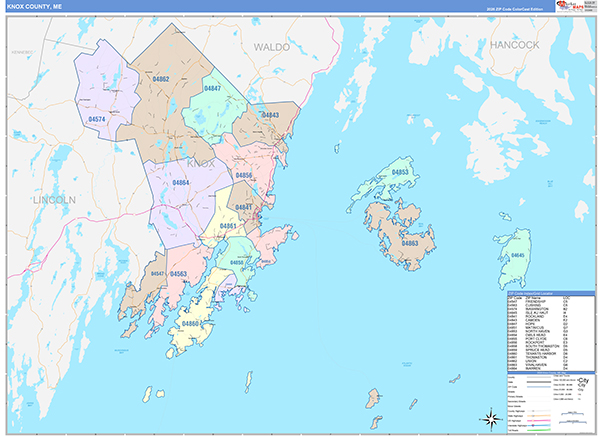This screenshot has height=436, width=600.
Task: Select the NORTH HAVEN row in the index
Action: pos(538,331)
